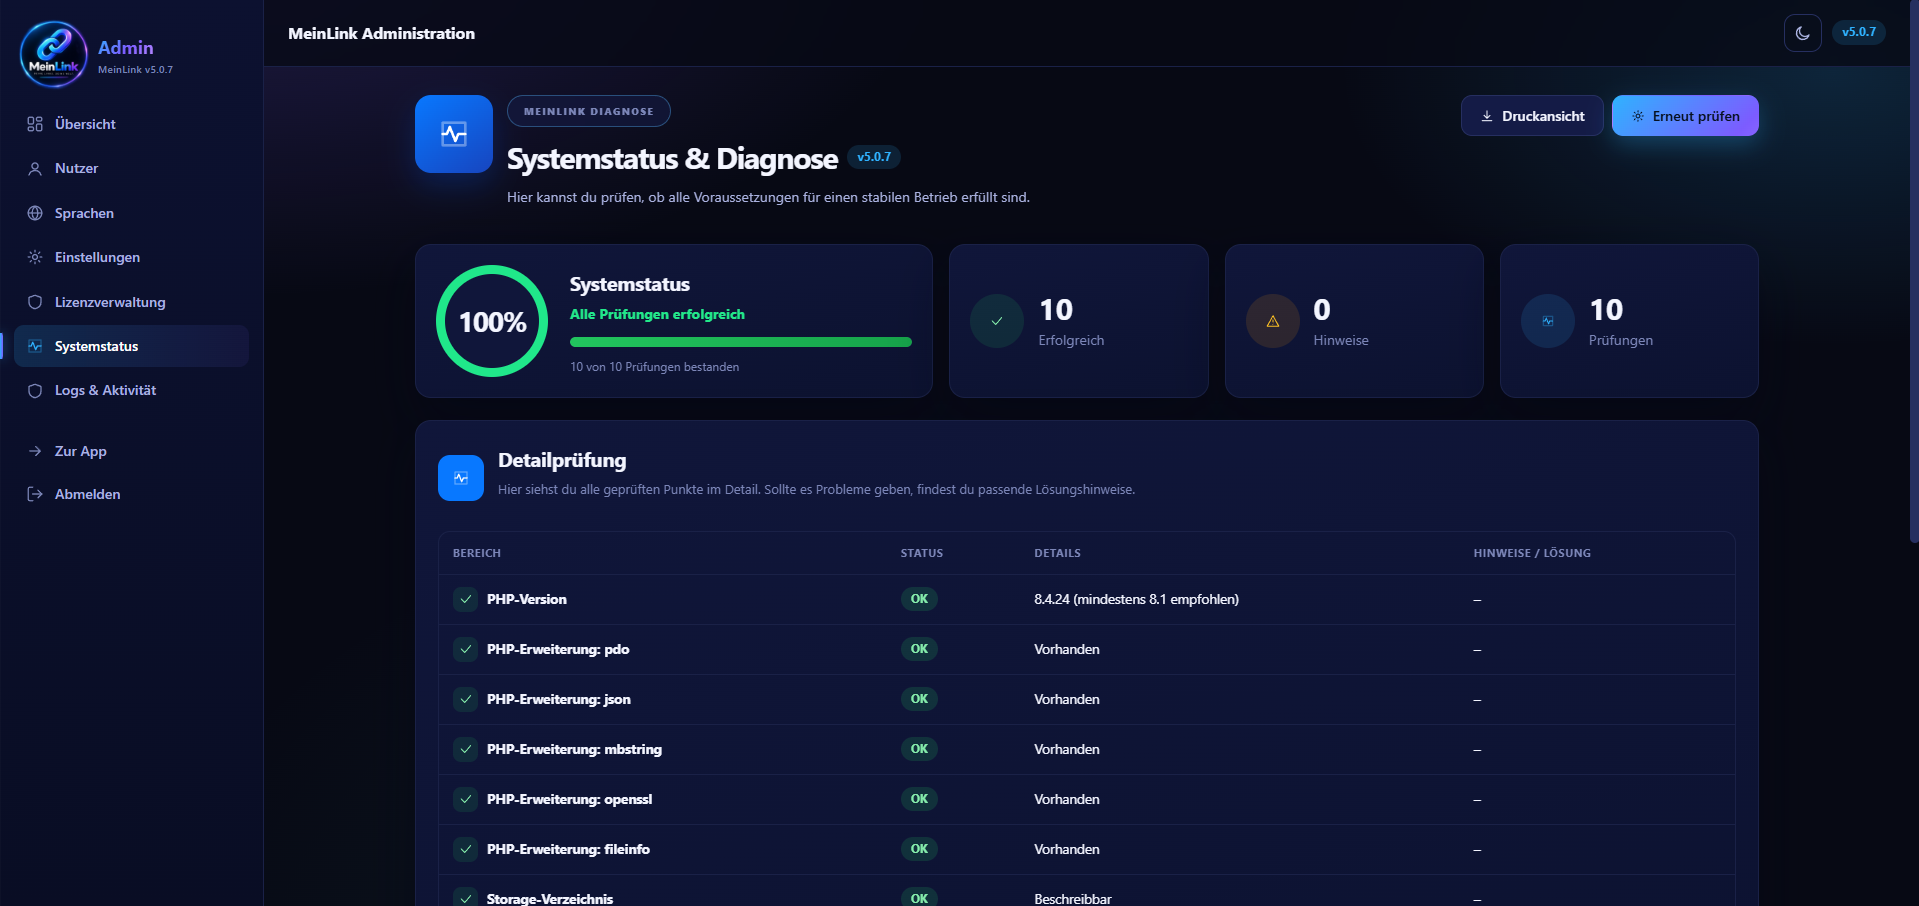This screenshot has width=1919, height=906.
Task: Click 'Alle Prüfungen erfolgreich' text
Action: point(657,314)
